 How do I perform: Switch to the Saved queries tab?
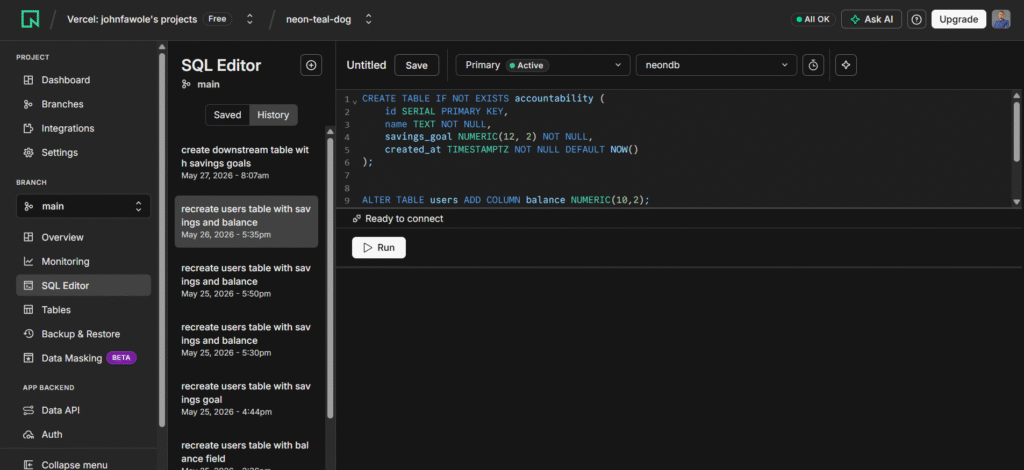[x=227, y=115]
